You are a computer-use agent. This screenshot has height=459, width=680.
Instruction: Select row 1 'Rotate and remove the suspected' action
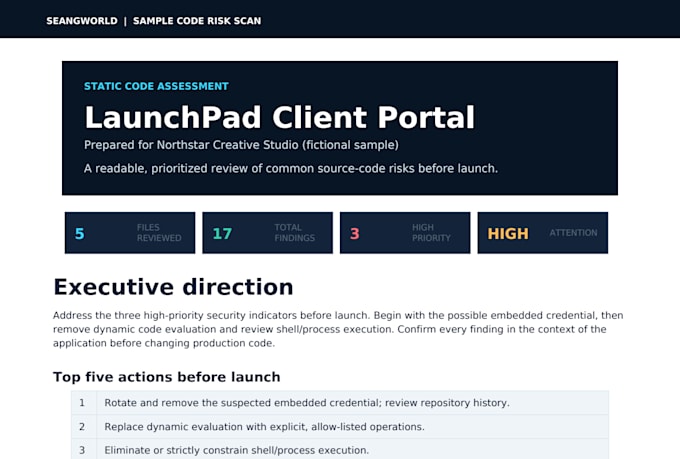click(x=340, y=403)
